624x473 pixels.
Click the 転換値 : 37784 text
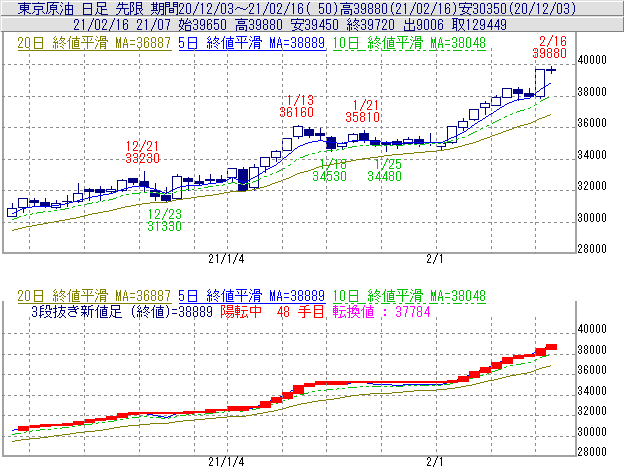[x=381, y=311]
